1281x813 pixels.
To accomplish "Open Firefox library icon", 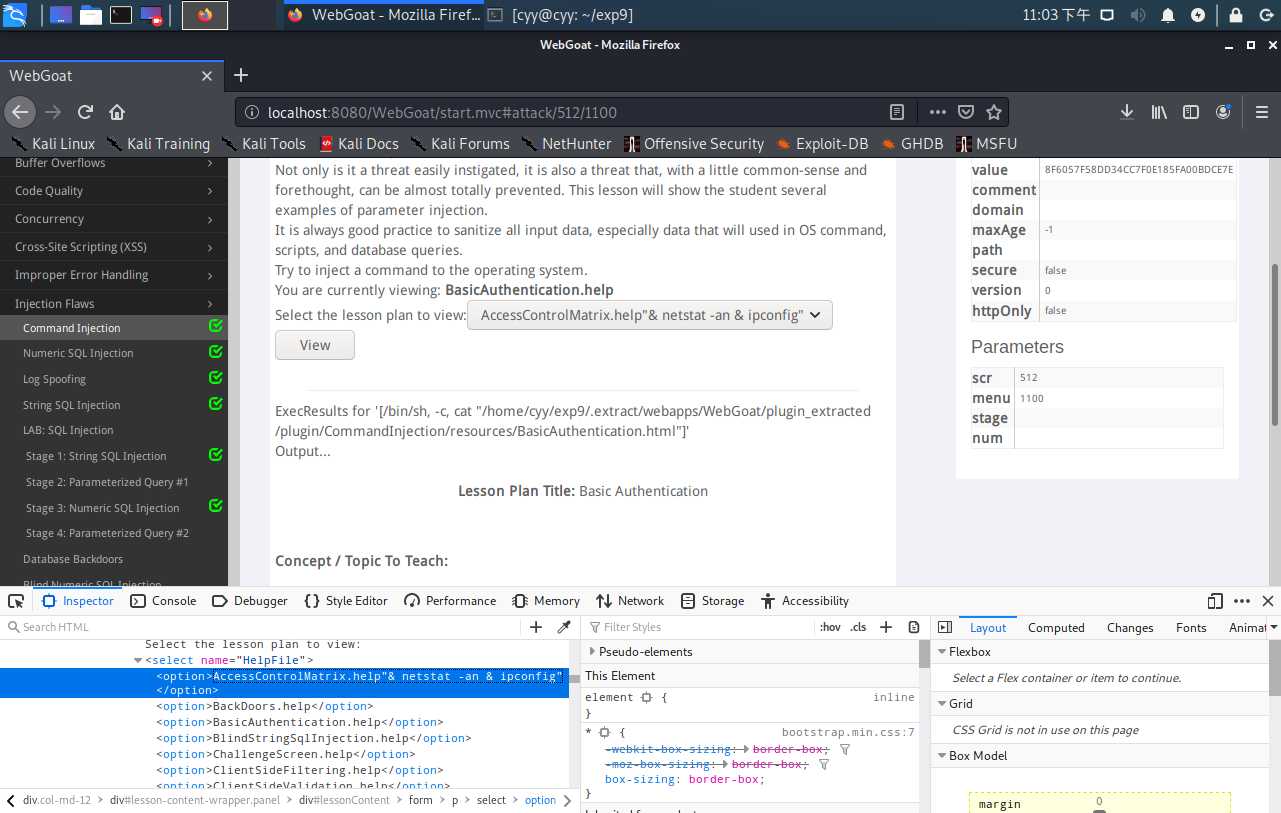I will point(1159,112).
